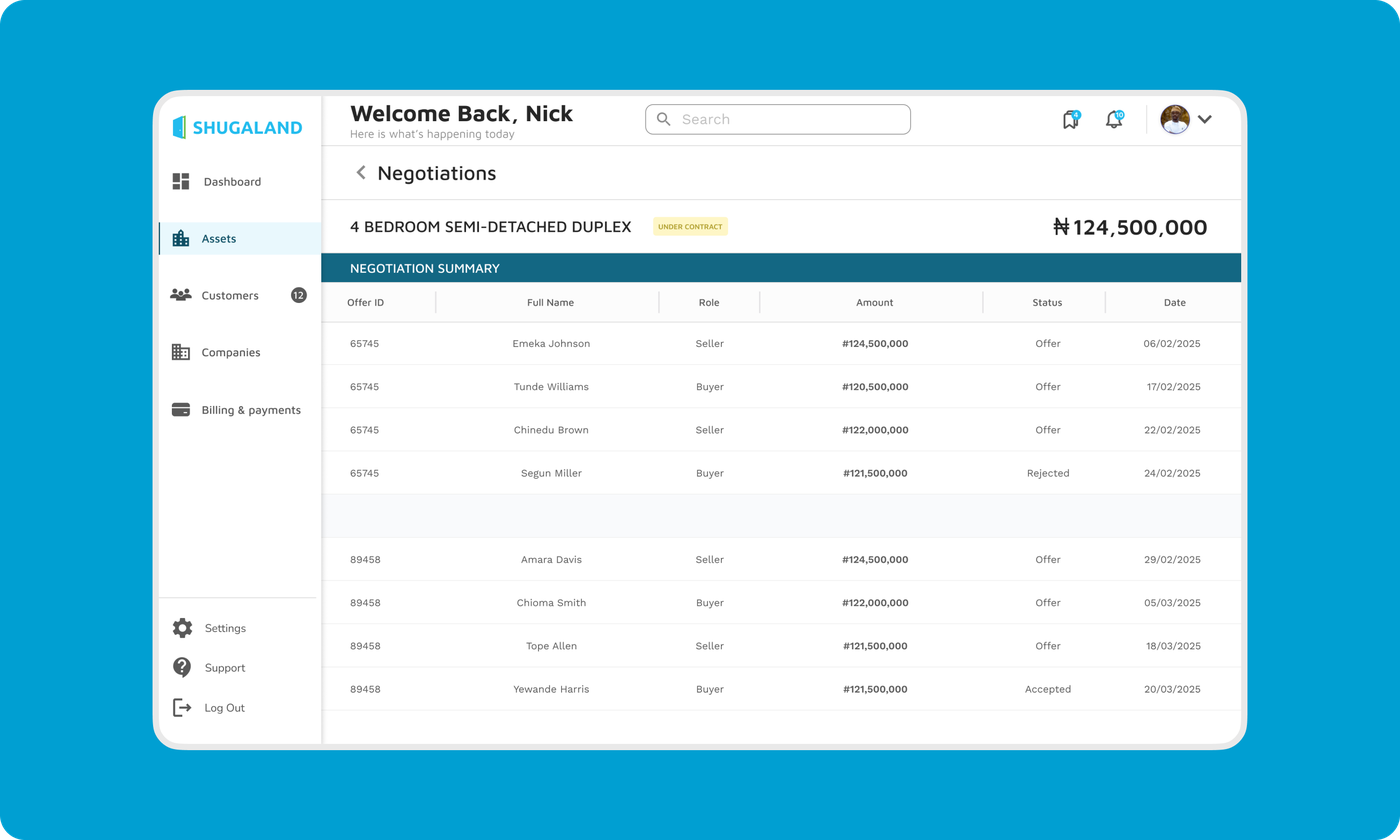Go back using Negotiations back chevron
1400x840 pixels.
point(361,173)
